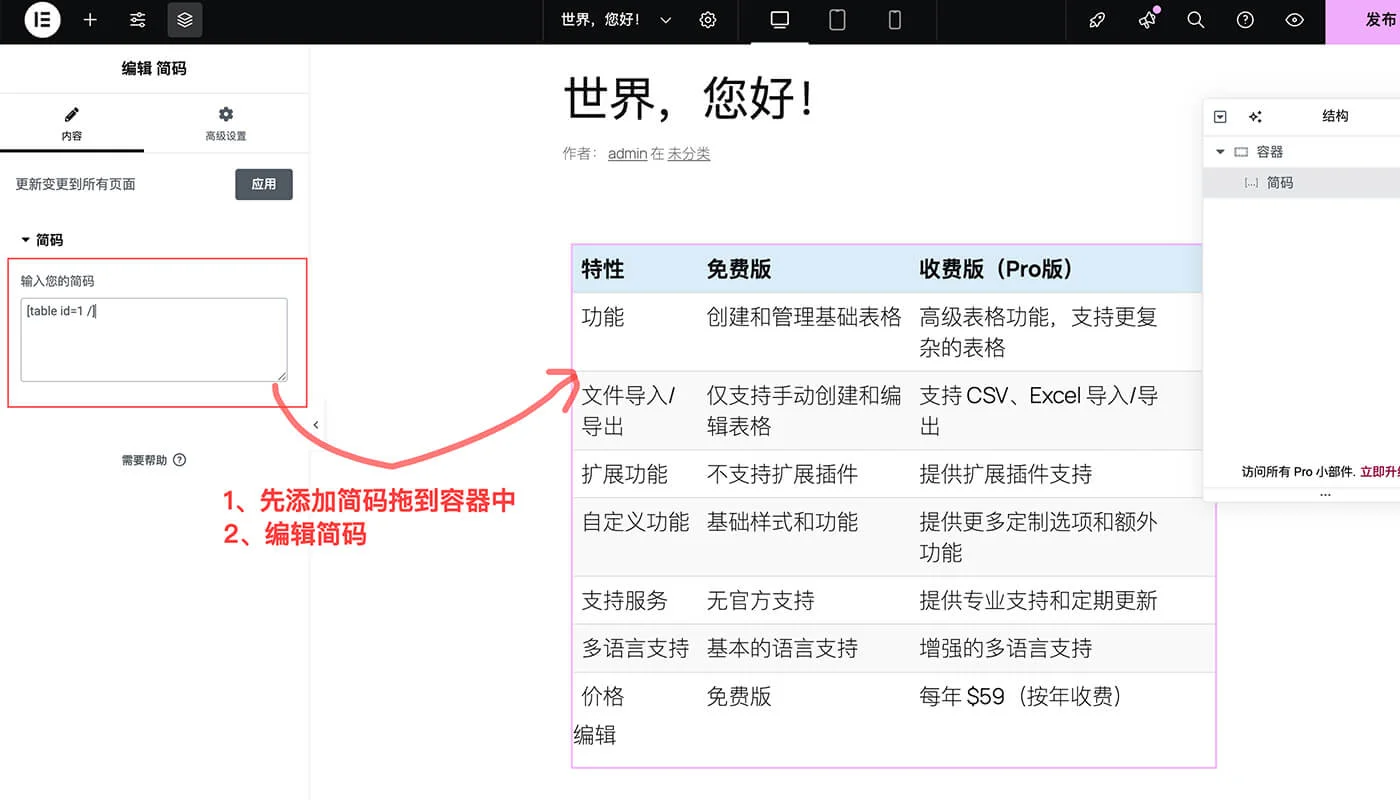The height and width of the screenshot is (800, 1400).
Task: Click the What's New megaphone icon
Action: coord(1147,20)
